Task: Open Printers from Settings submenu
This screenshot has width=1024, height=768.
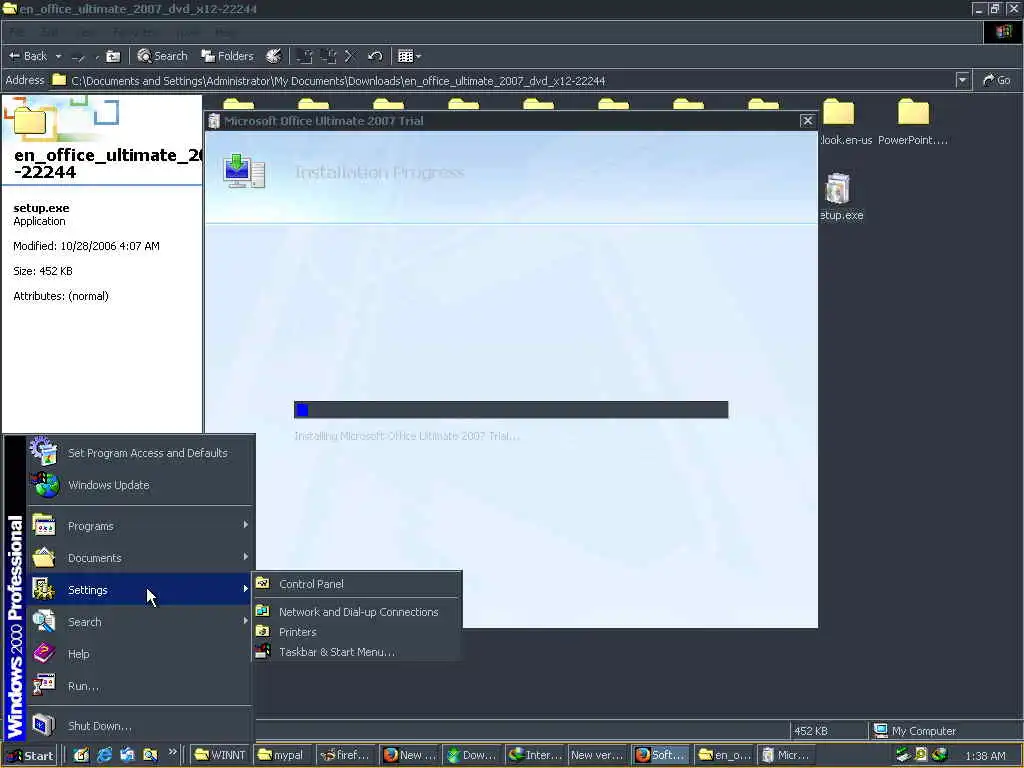Action: pyautogui.click(x=357, y=632)
